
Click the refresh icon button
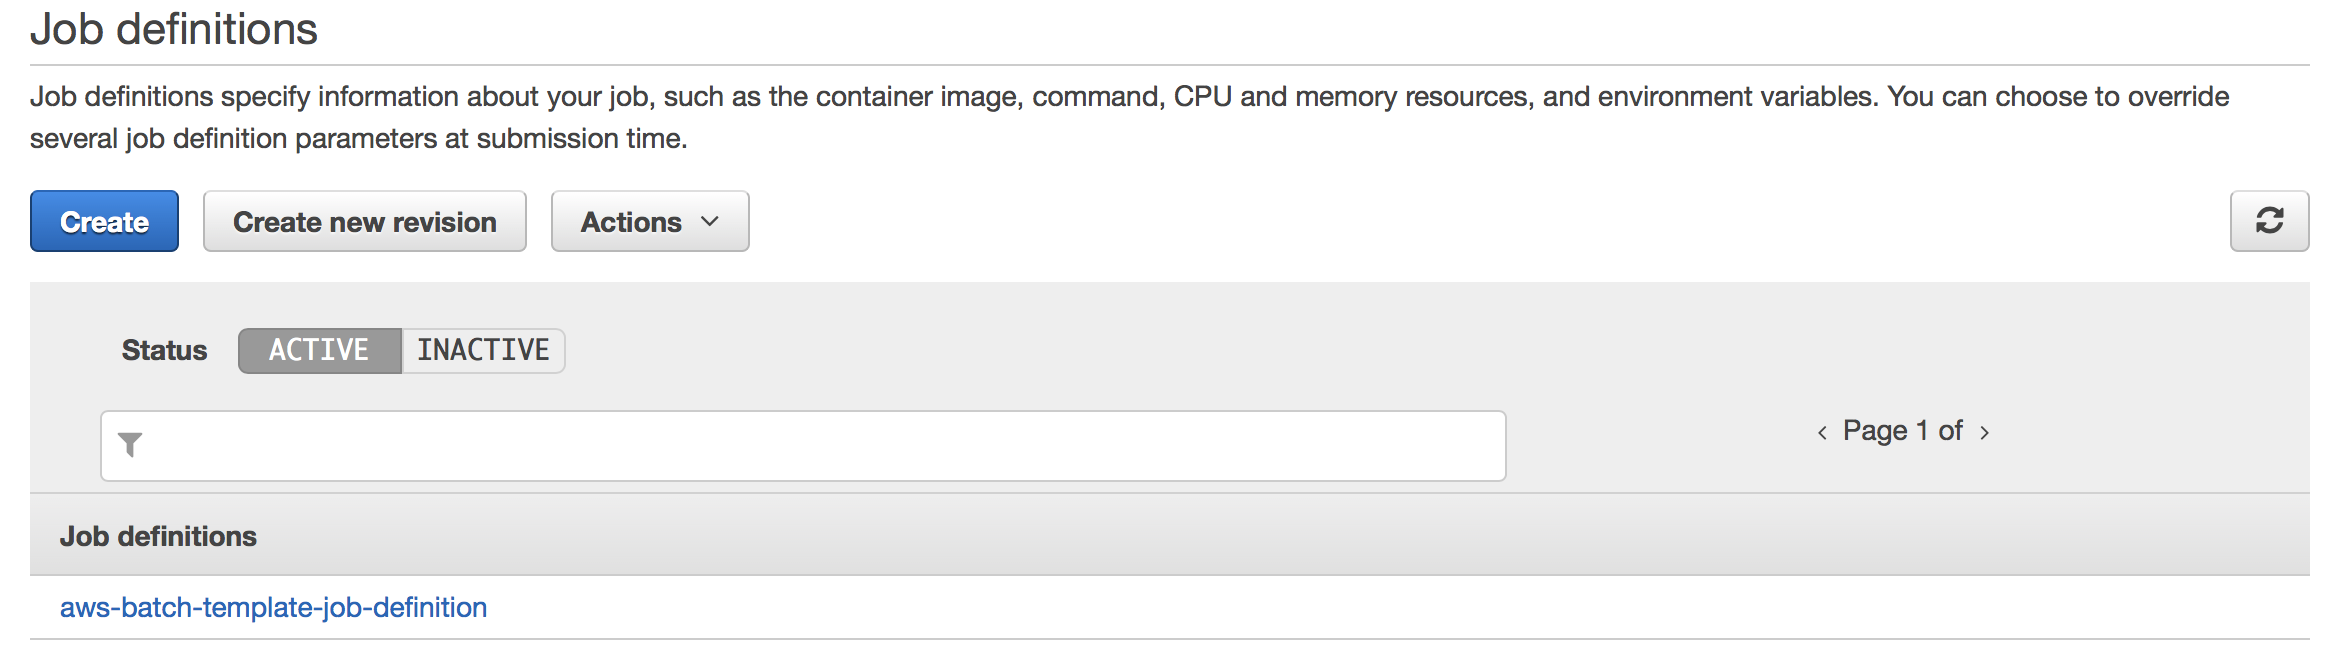tap(2269, 221)
